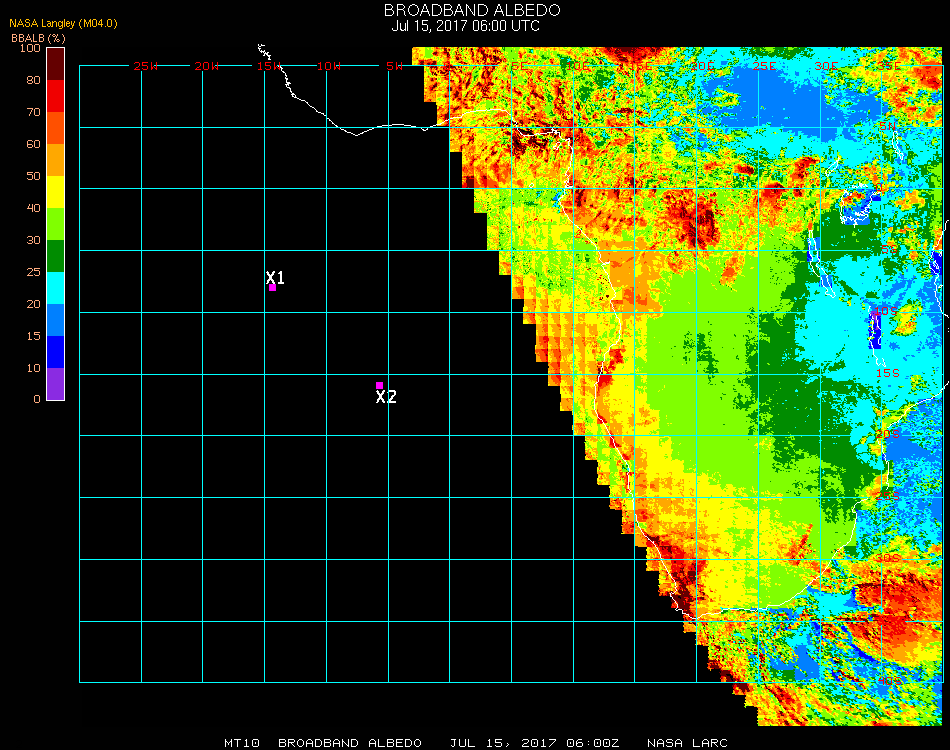Select the orange 50-60 legend swatch
The height and width of the screenshot is (750, 950).
click(x=55, y=160)
